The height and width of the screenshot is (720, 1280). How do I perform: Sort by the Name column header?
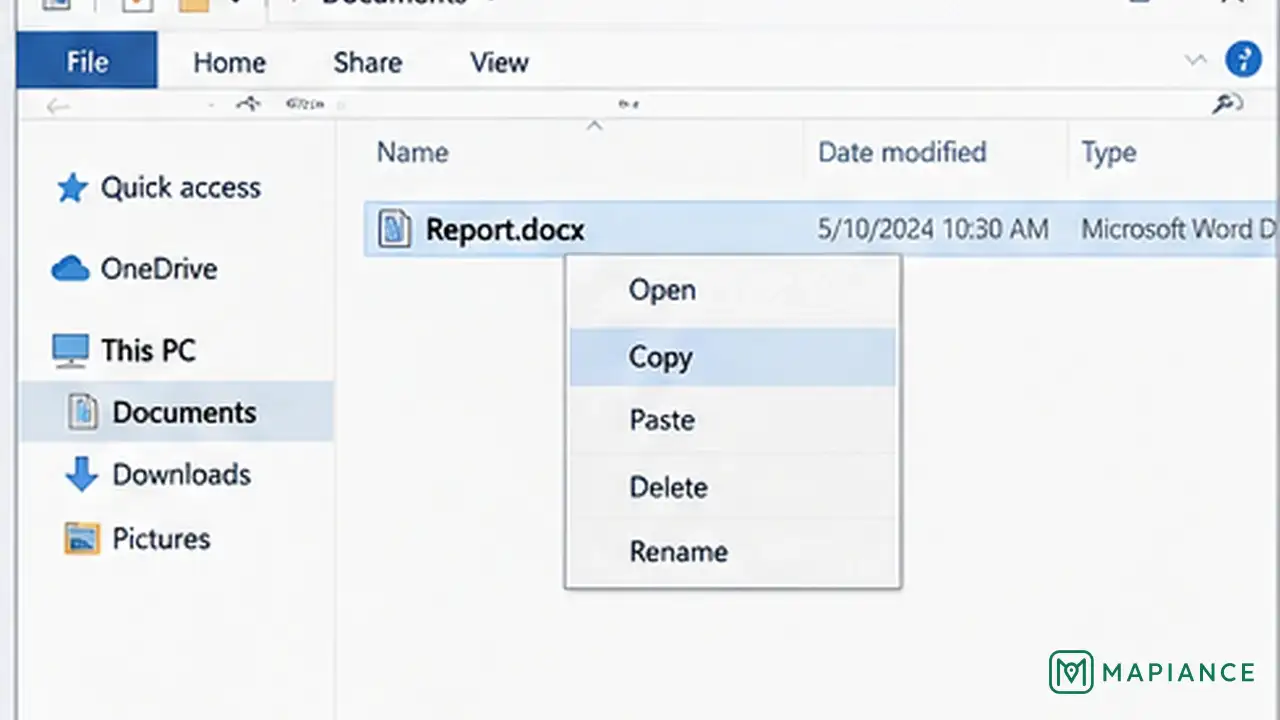pos(412,153)
